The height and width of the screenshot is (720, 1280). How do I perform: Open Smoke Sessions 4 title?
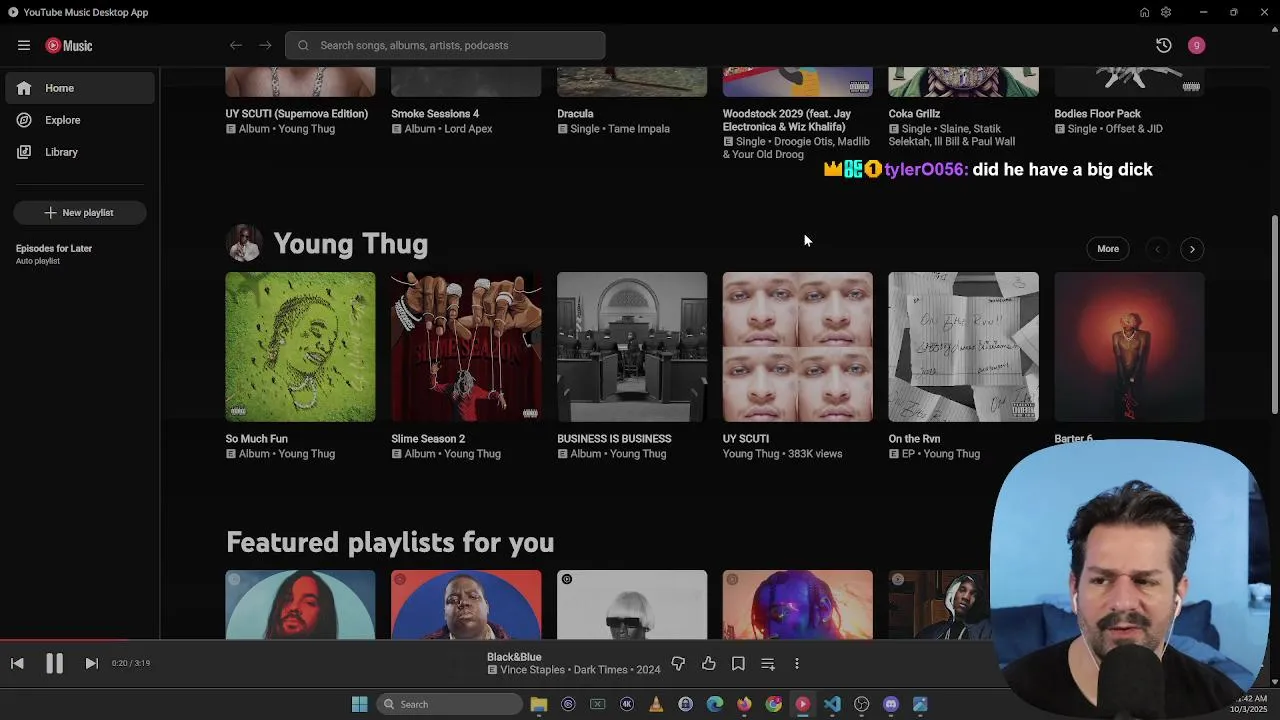coord(435,114)
